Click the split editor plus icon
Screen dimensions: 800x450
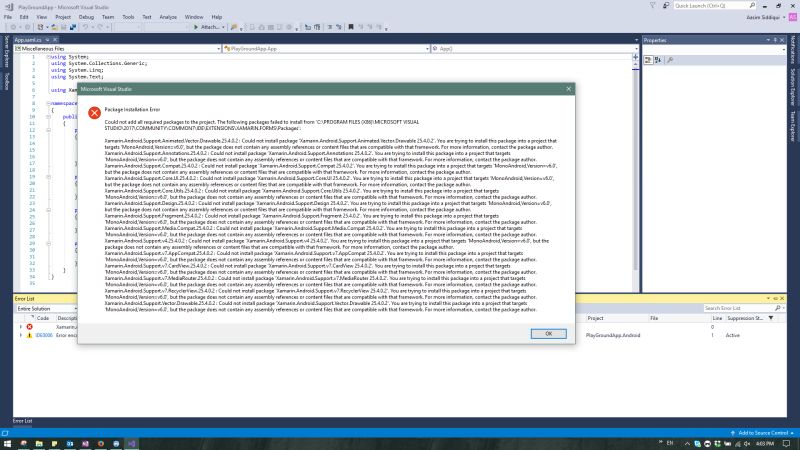(x=635, y=57)
